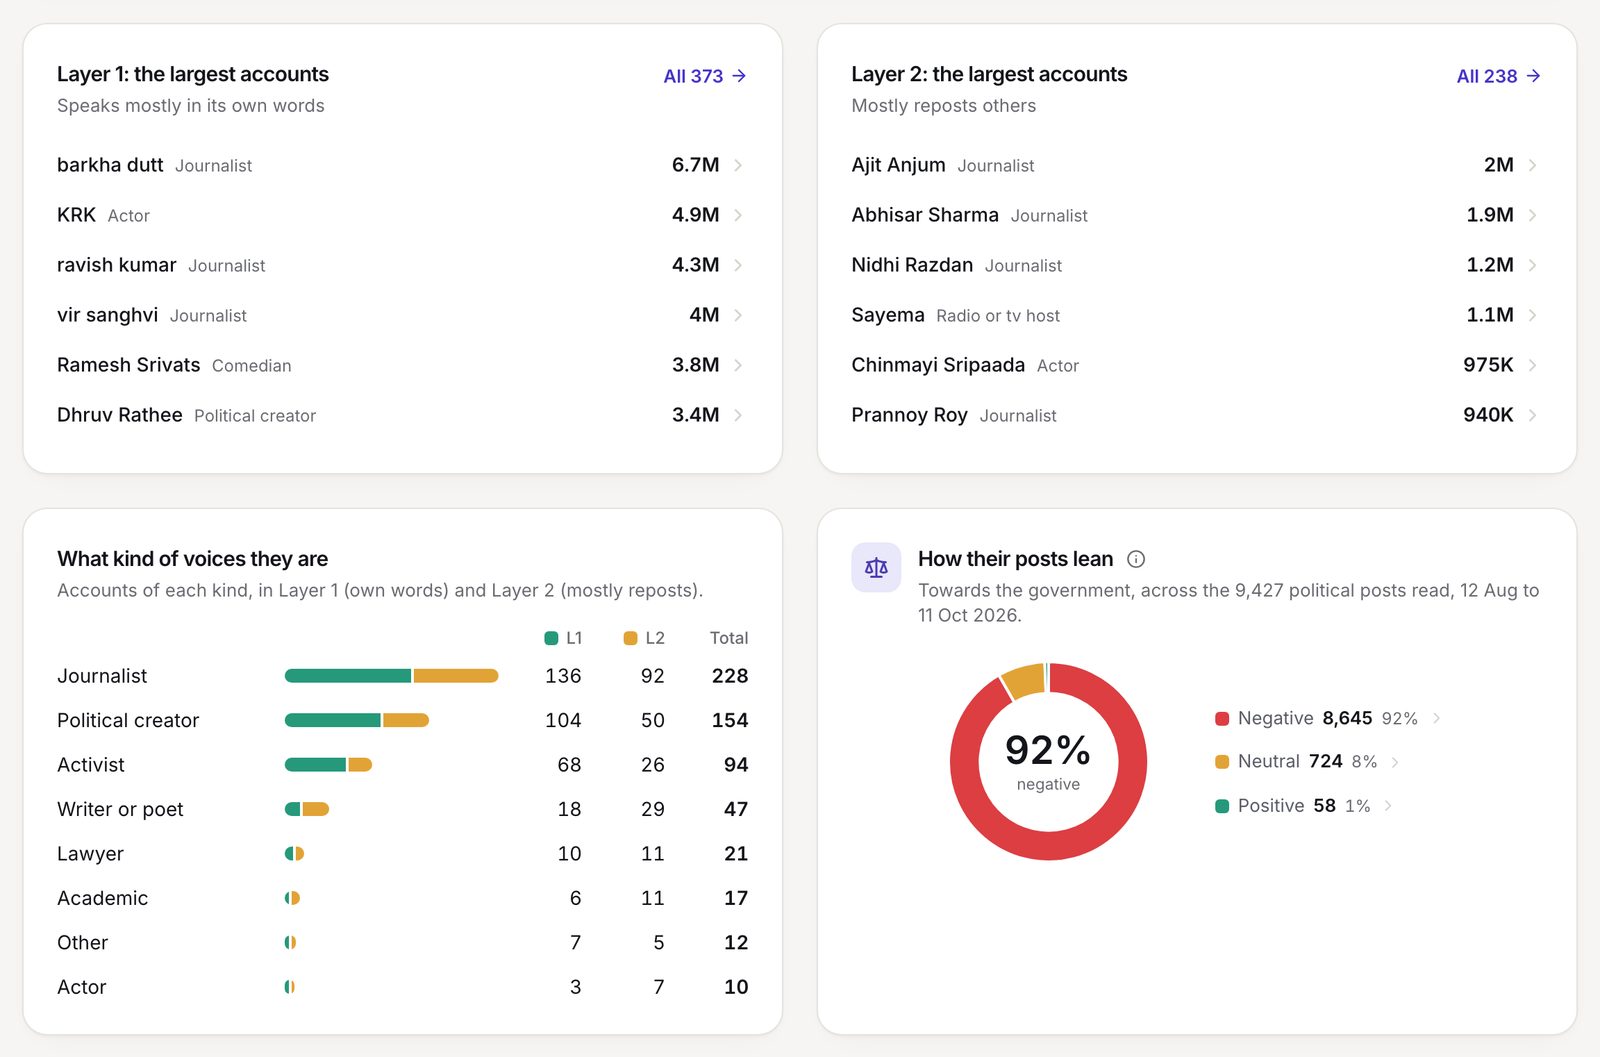This screenshot has height=1057, width=1600.
Task: Open chevron beside Positive 1%
Action: [1388, 806]
